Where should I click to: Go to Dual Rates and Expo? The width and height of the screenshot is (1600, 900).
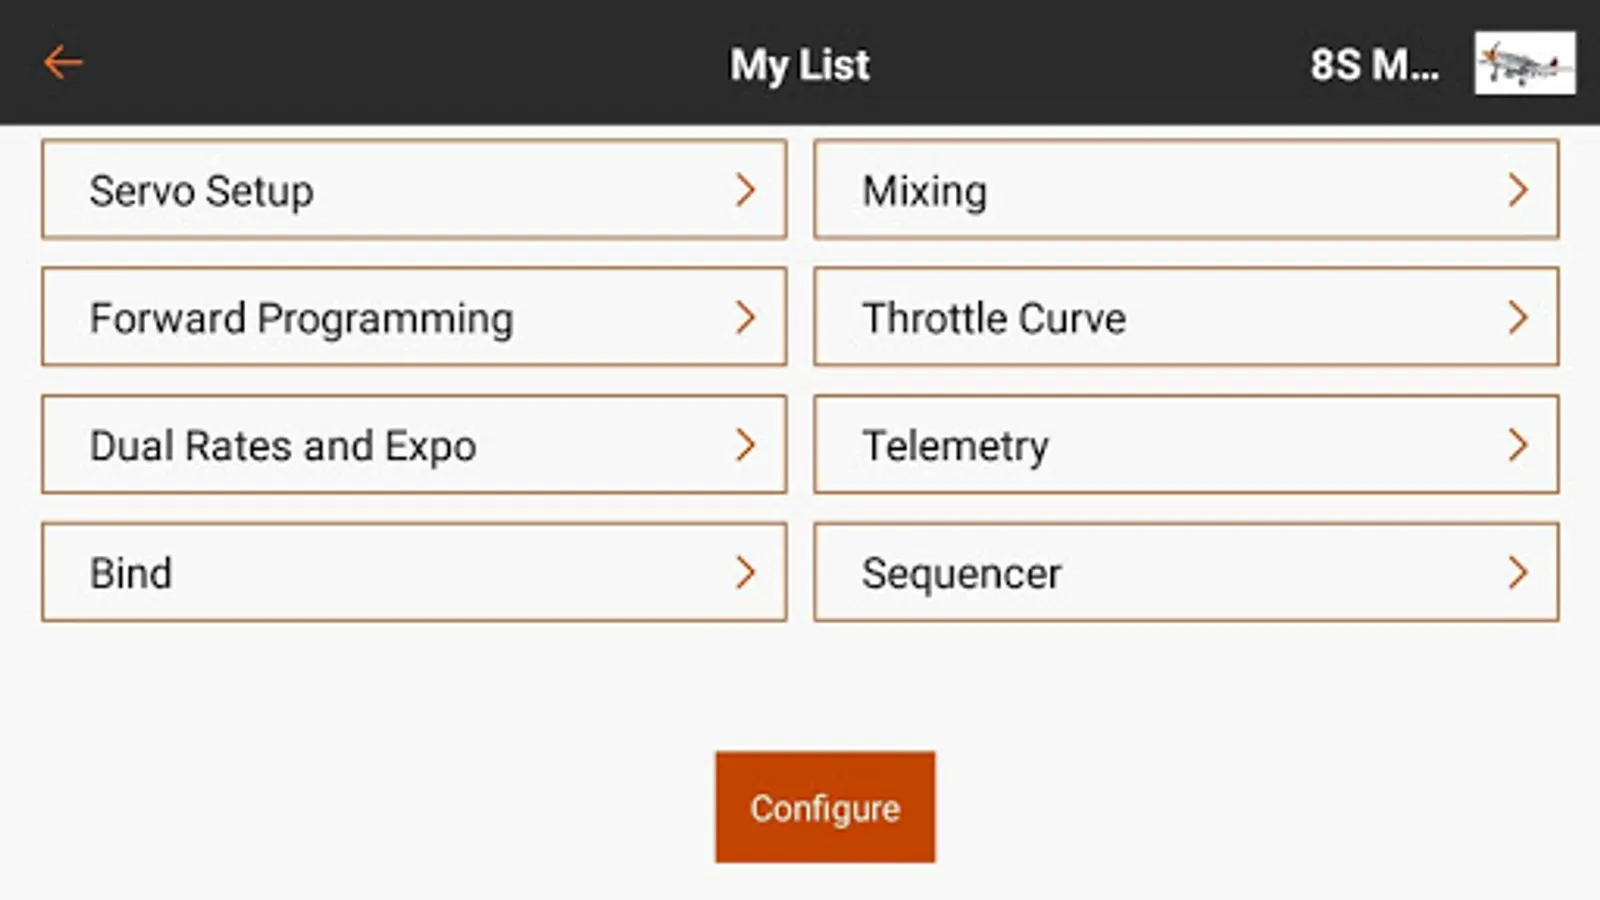[x=413, y=445]
